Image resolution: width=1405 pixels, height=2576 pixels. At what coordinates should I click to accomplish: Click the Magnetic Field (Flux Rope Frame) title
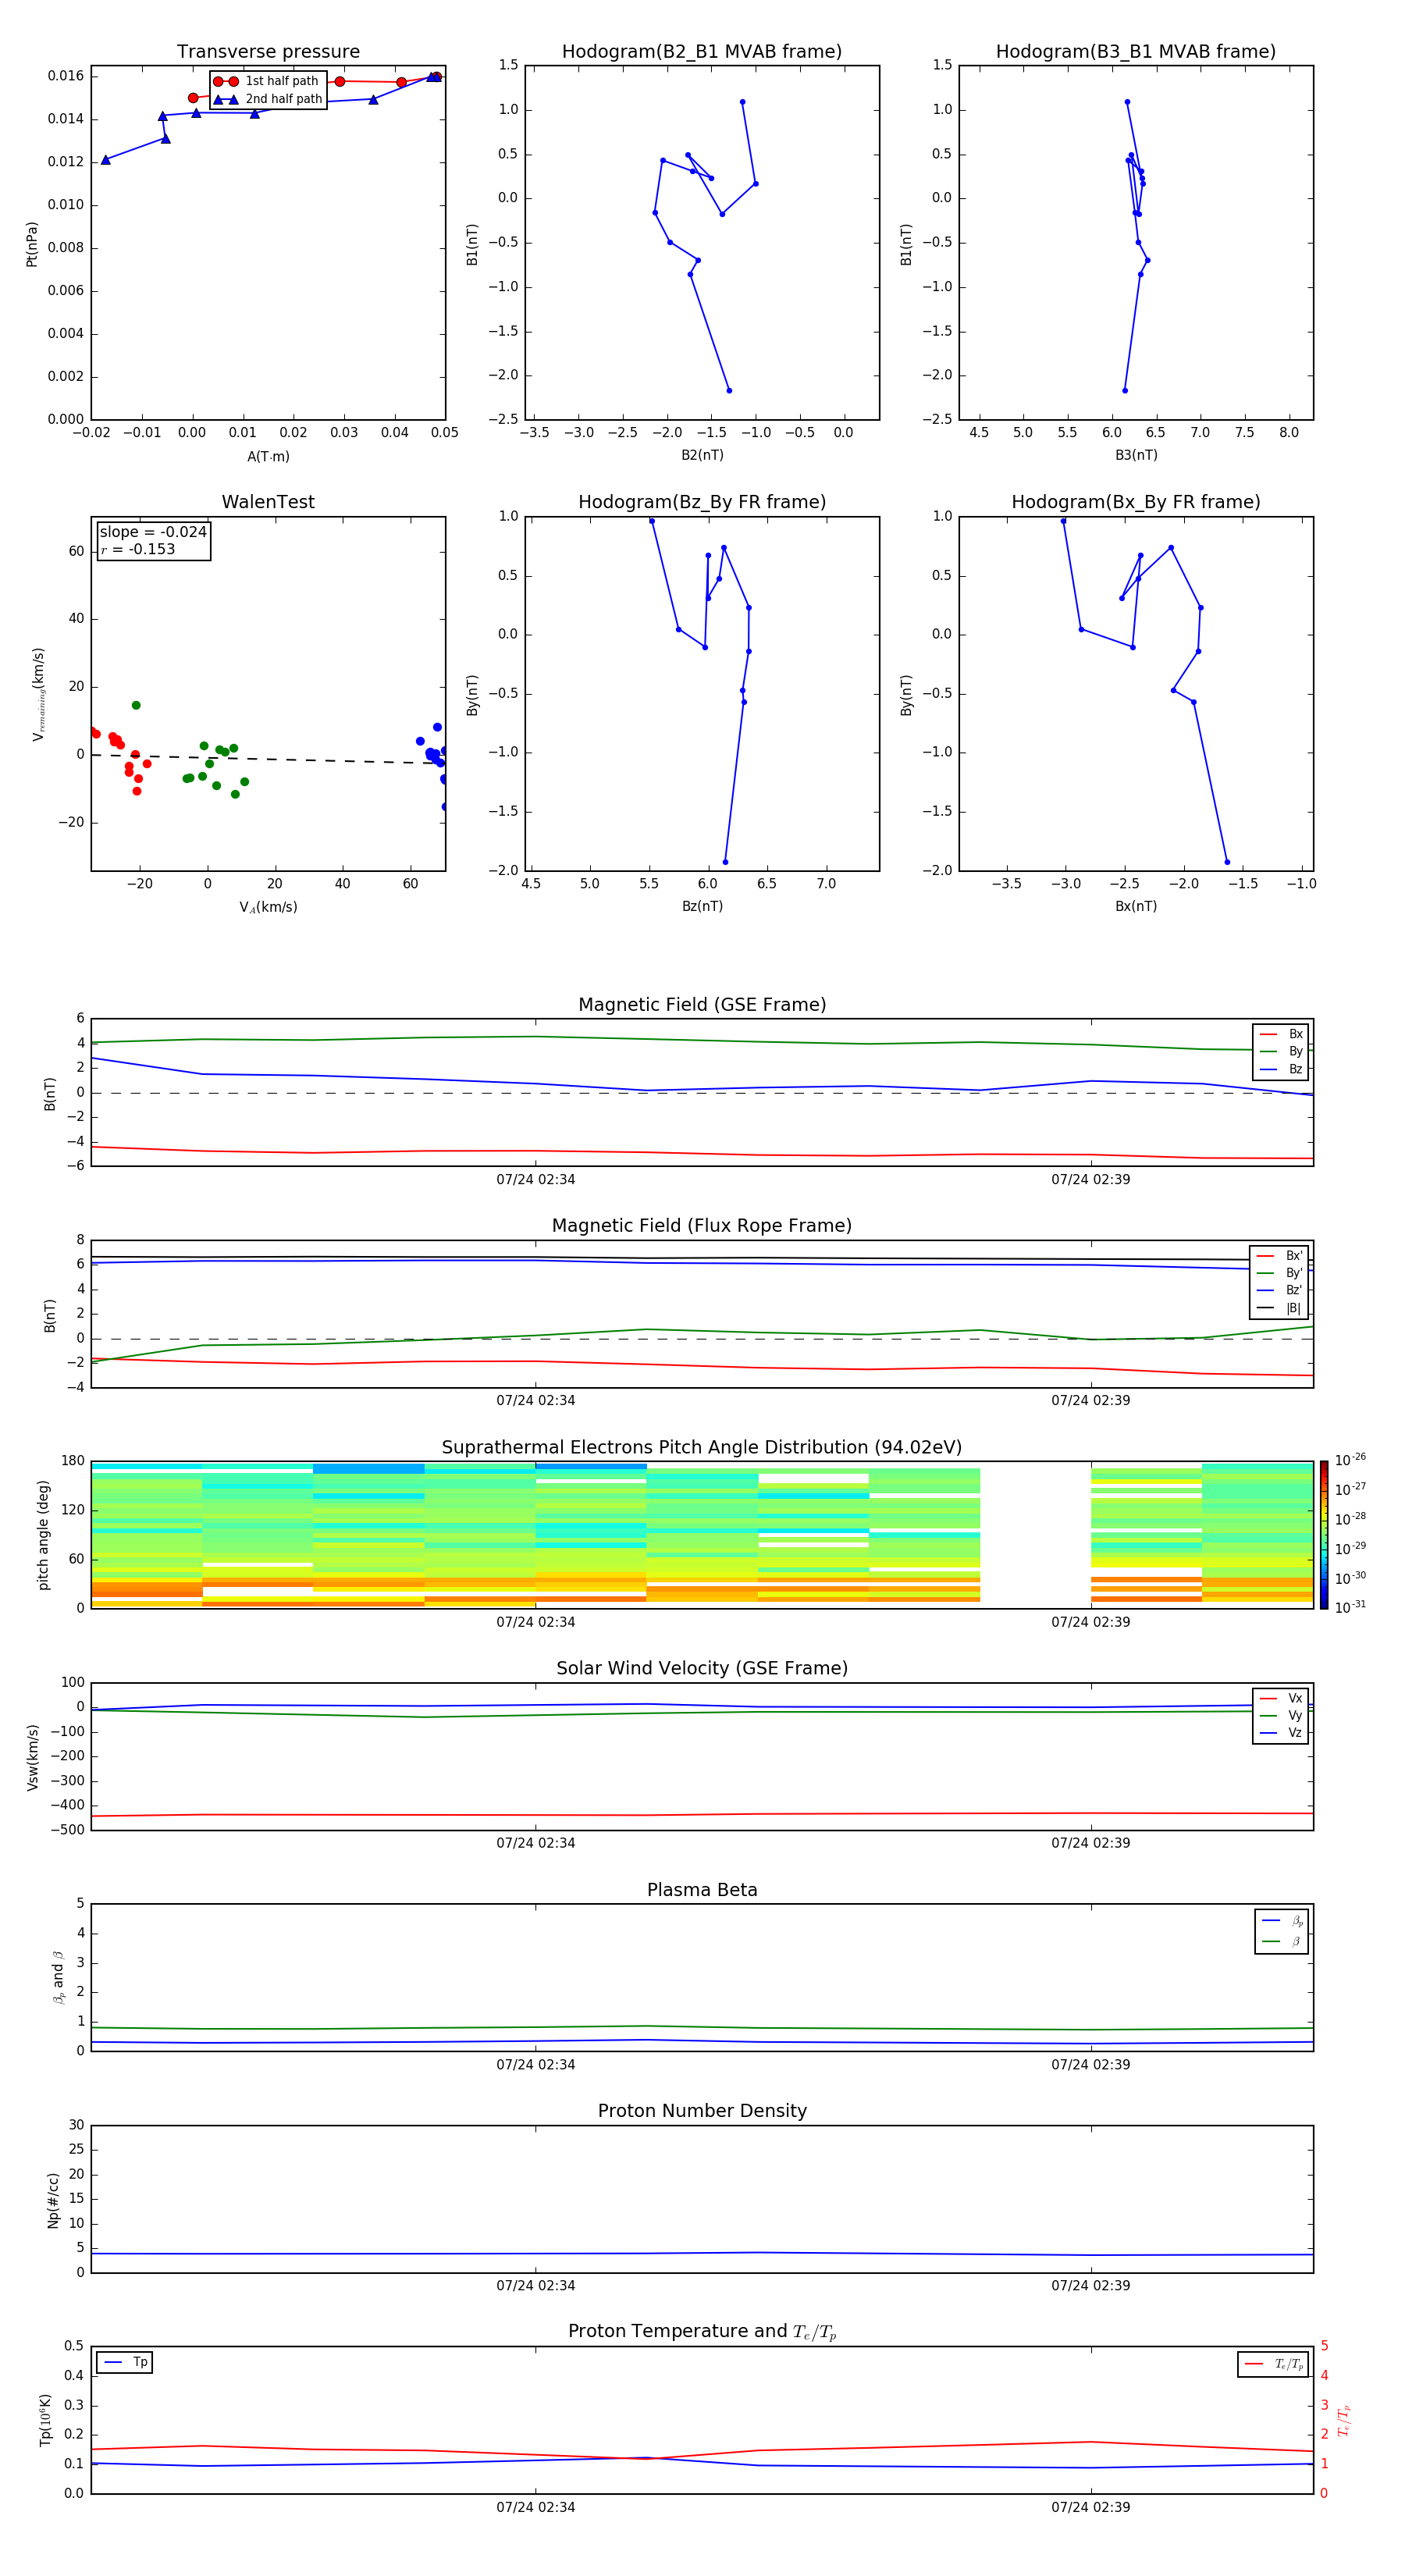(702, 1226)
